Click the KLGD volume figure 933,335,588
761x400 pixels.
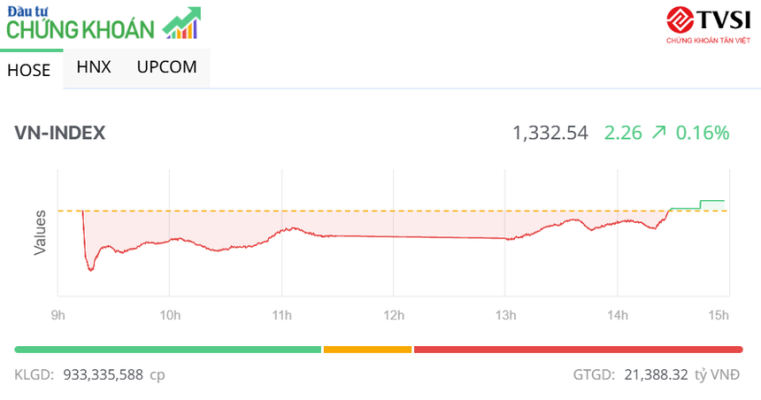tap(103, 375)
